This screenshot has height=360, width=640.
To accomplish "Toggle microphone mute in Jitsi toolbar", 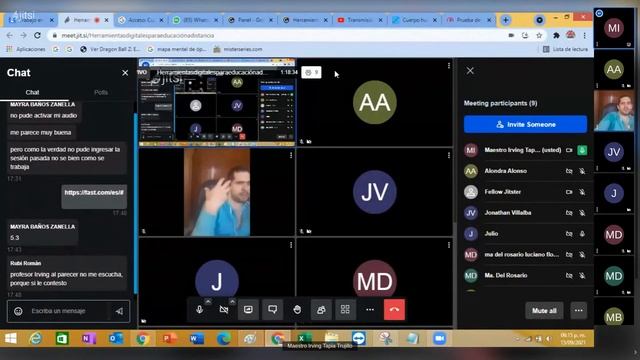I will (x=199, y=310).
